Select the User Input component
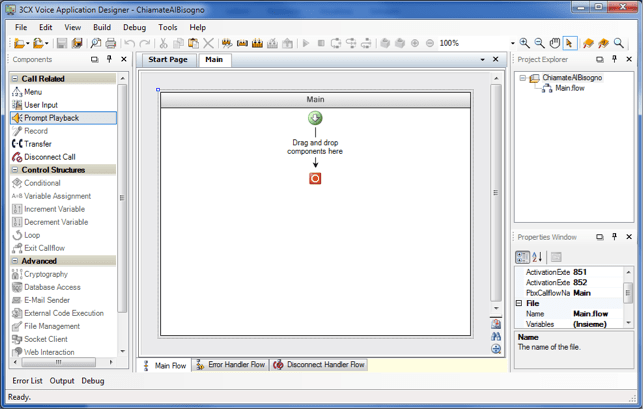 [35, 105]
